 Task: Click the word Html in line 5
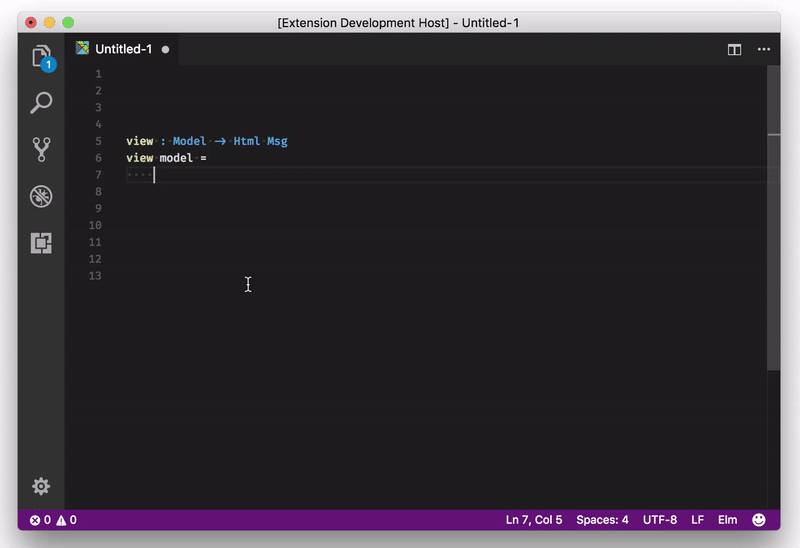[x=247, y=141]
